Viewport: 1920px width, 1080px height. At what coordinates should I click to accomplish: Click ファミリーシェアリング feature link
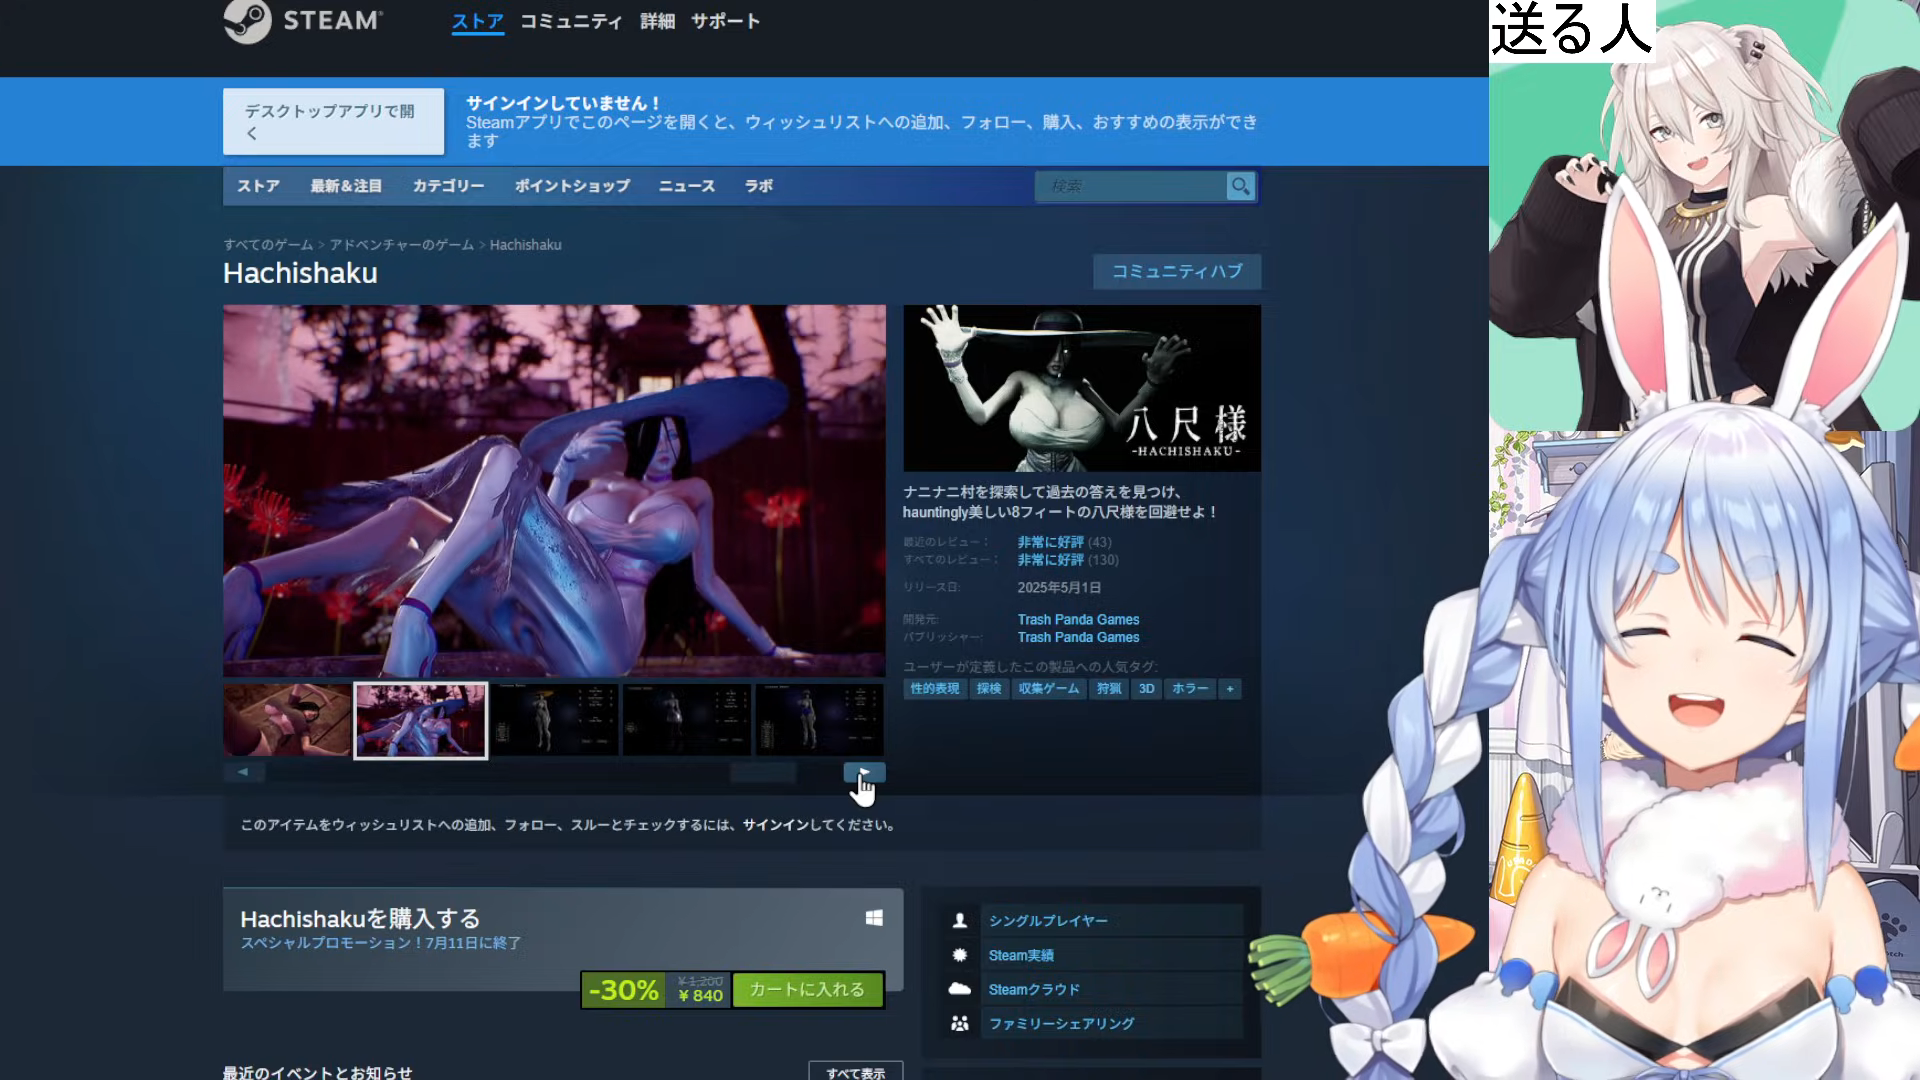(x=1061, y=1023)
